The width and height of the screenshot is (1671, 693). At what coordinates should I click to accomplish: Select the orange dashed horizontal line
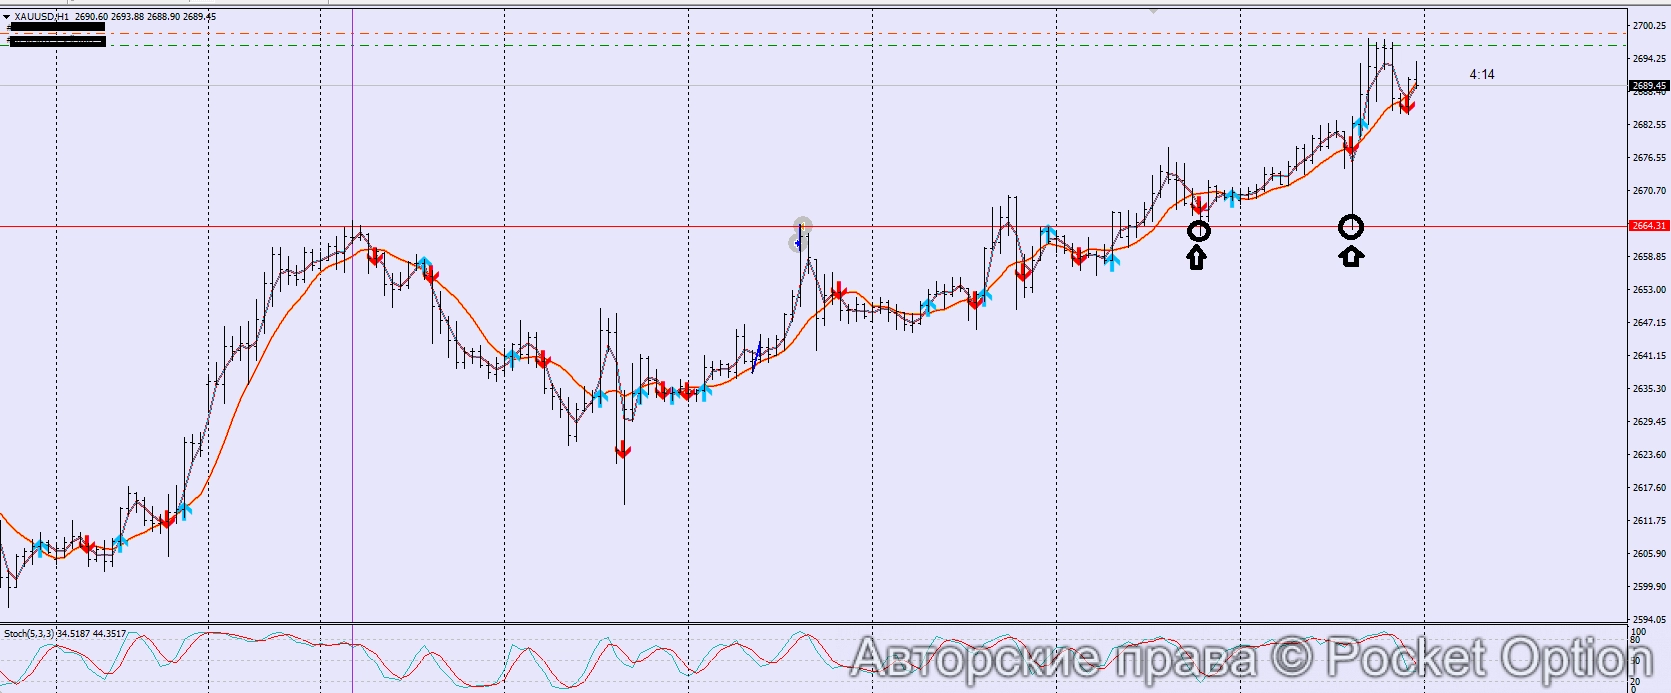point(800,33)
